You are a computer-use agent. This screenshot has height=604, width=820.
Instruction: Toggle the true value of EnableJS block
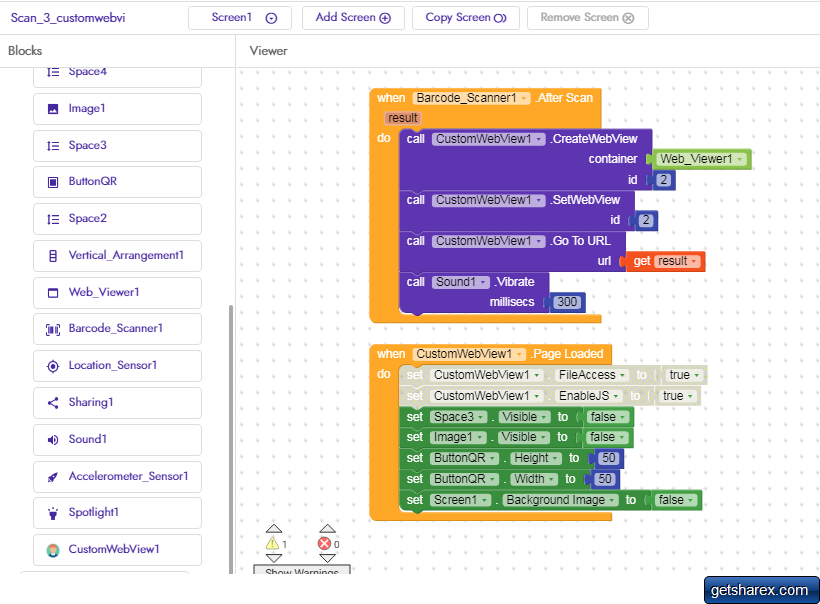[677, 396]
